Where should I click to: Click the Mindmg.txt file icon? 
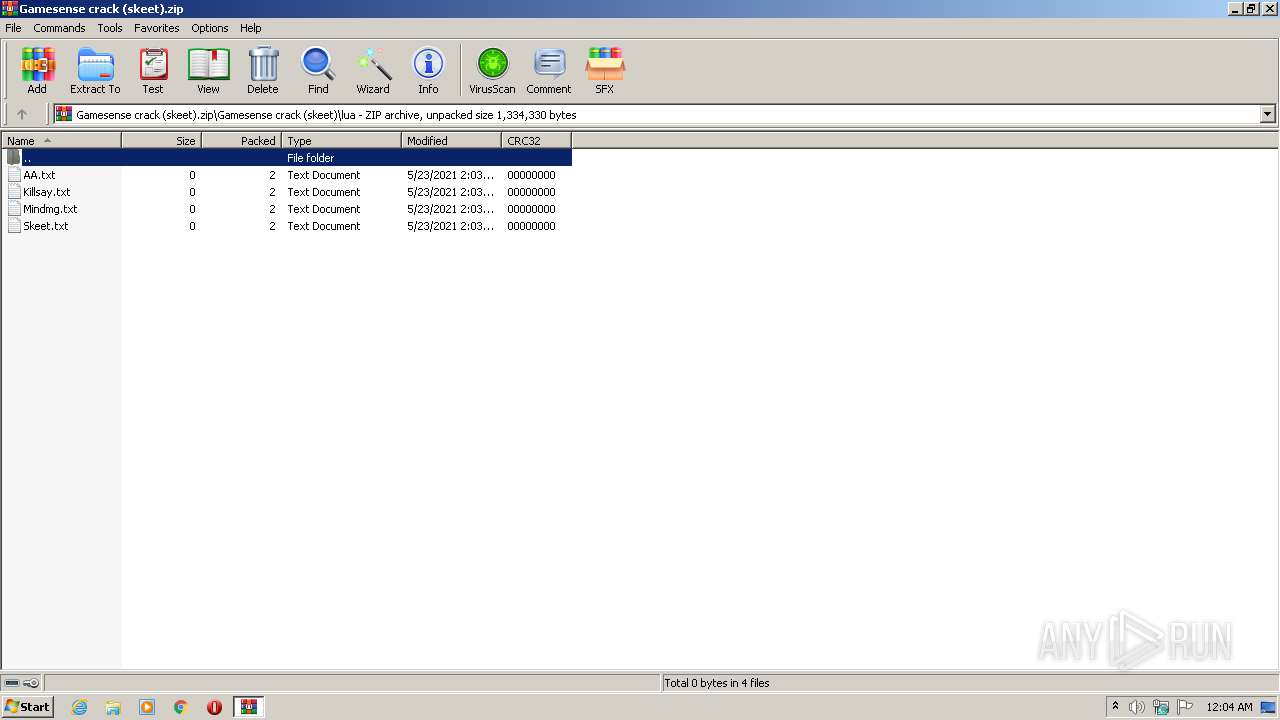pyautogui.click(x=14, y=209)
